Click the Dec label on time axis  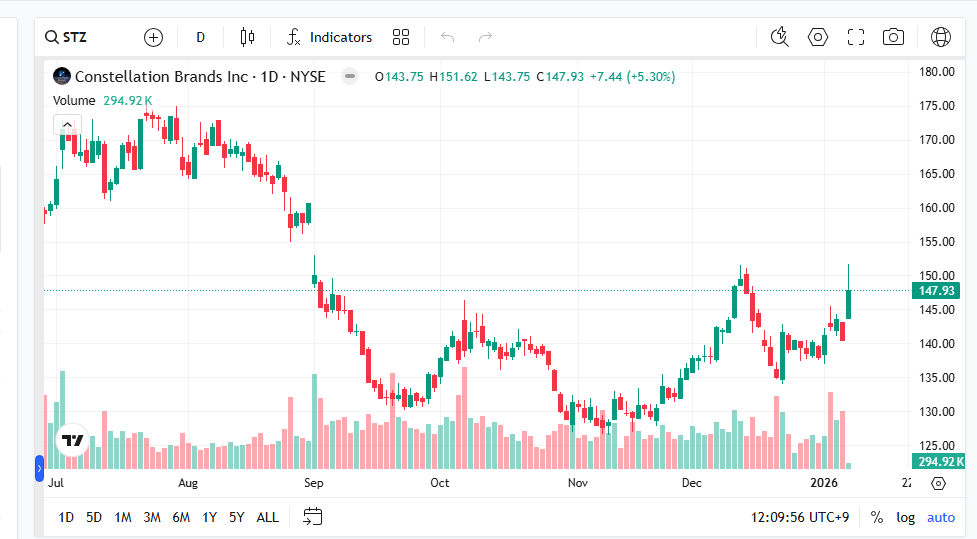pos(692,483)
